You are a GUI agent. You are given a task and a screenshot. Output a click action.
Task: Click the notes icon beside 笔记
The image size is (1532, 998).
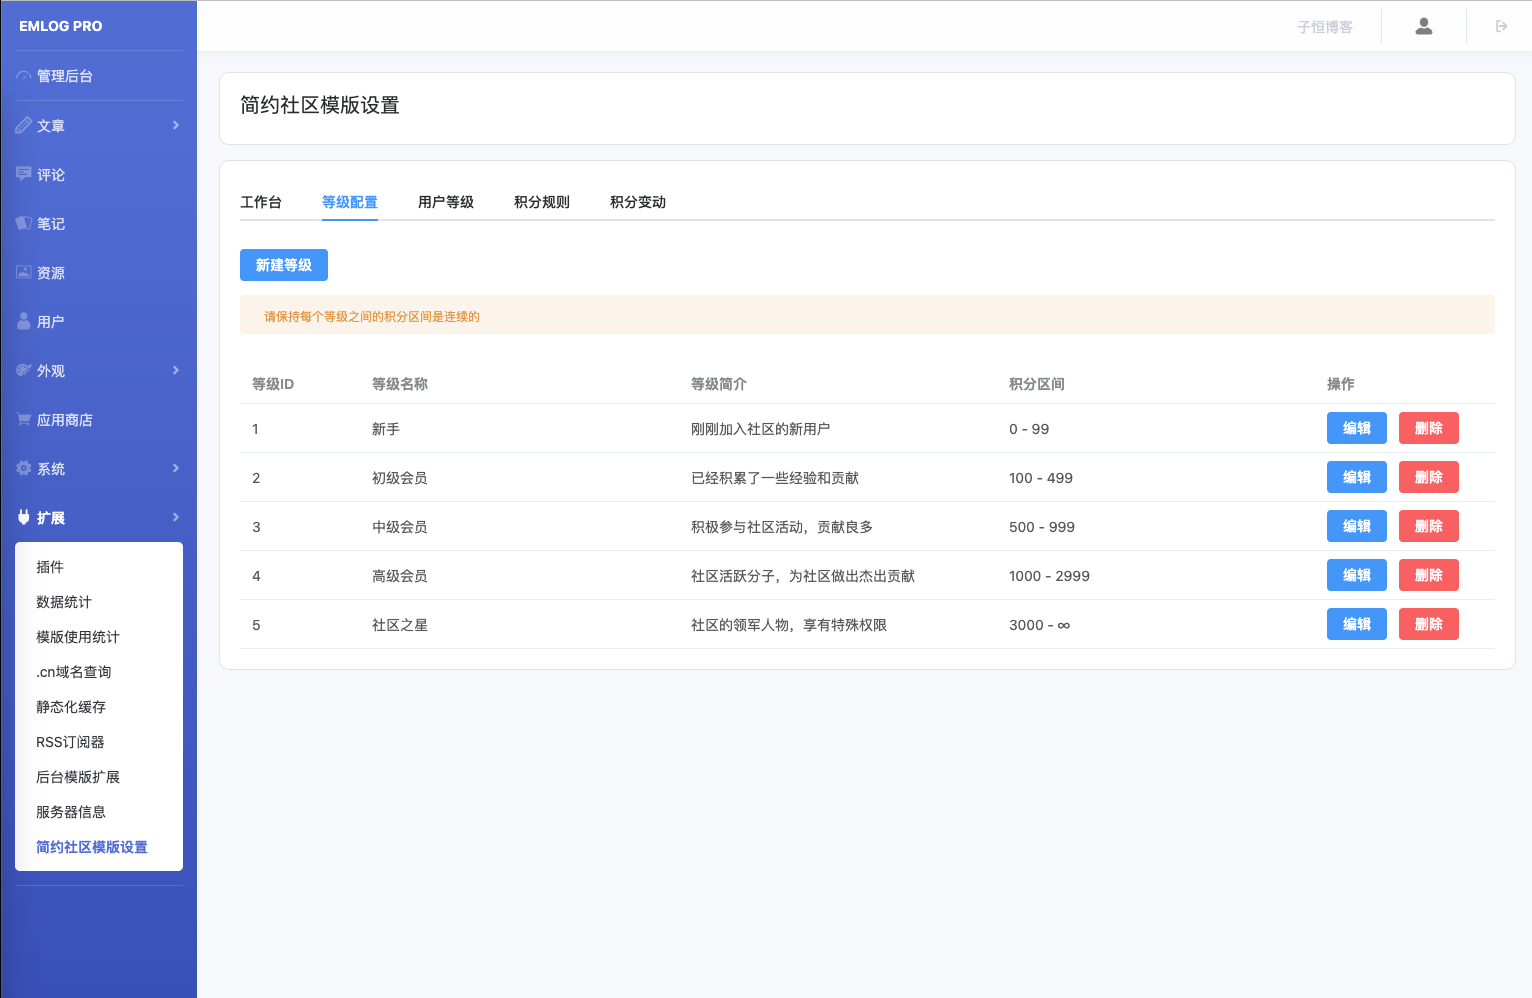click(24, 223)
